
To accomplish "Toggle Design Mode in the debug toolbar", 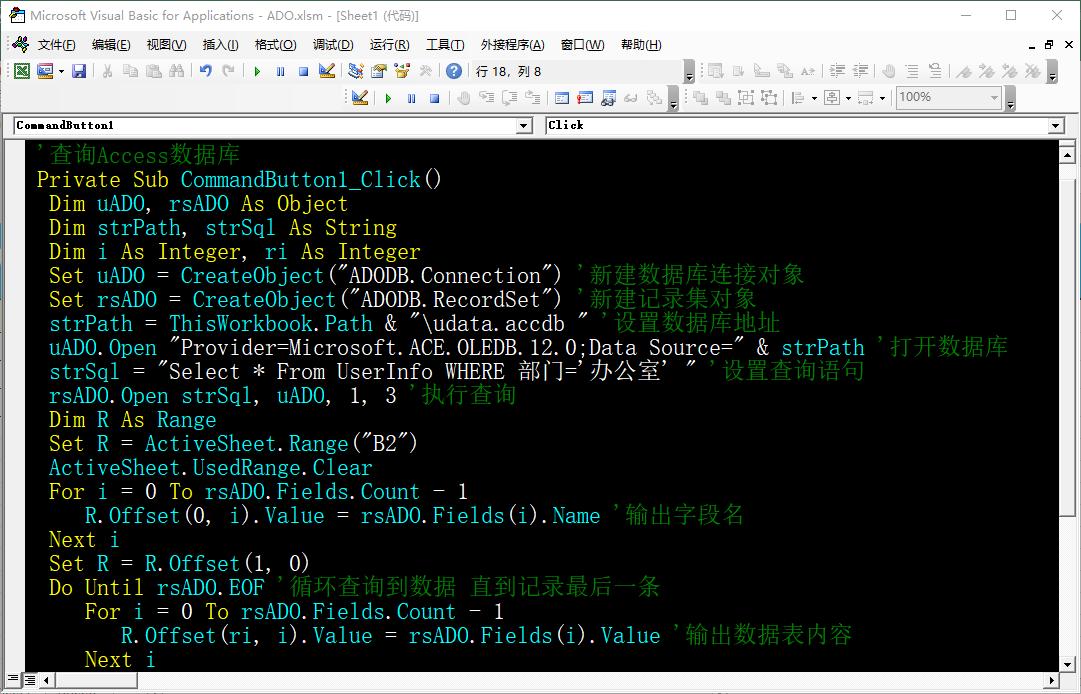I will tap(359, 98).
